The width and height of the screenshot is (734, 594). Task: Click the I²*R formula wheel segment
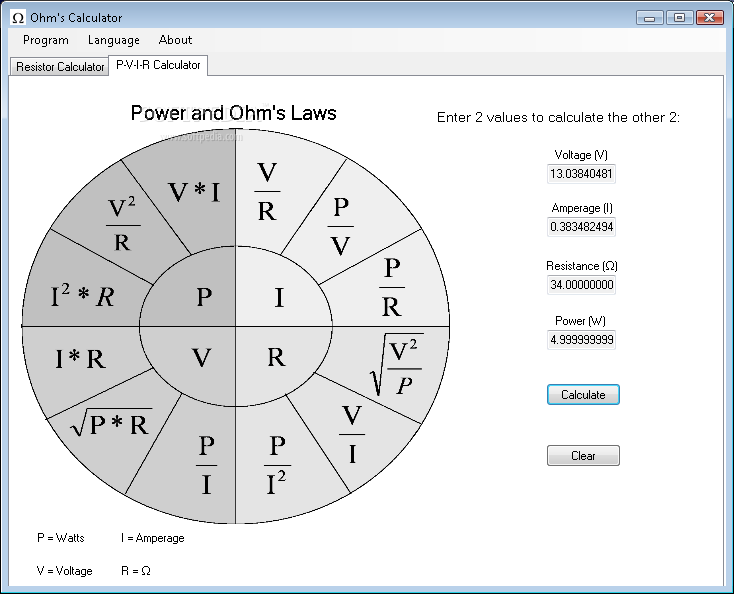tap(82, 296)
